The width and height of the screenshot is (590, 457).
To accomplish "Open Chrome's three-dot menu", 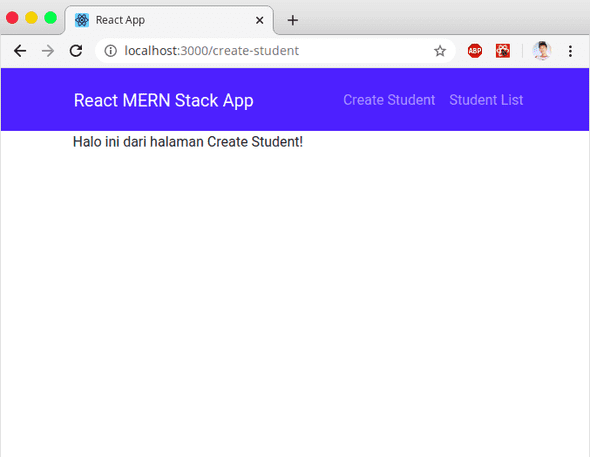I will tap(570, 51).
